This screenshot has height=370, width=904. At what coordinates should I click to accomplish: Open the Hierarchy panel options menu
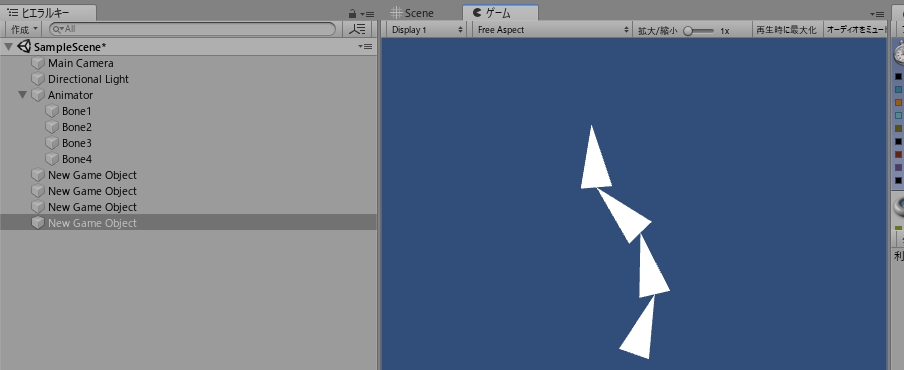367,14
